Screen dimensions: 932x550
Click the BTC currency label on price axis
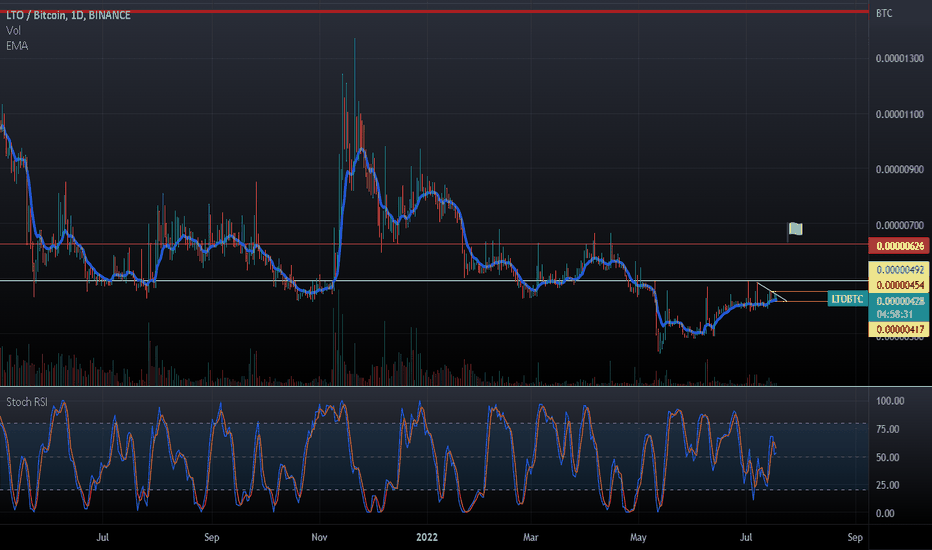(884, 13)
